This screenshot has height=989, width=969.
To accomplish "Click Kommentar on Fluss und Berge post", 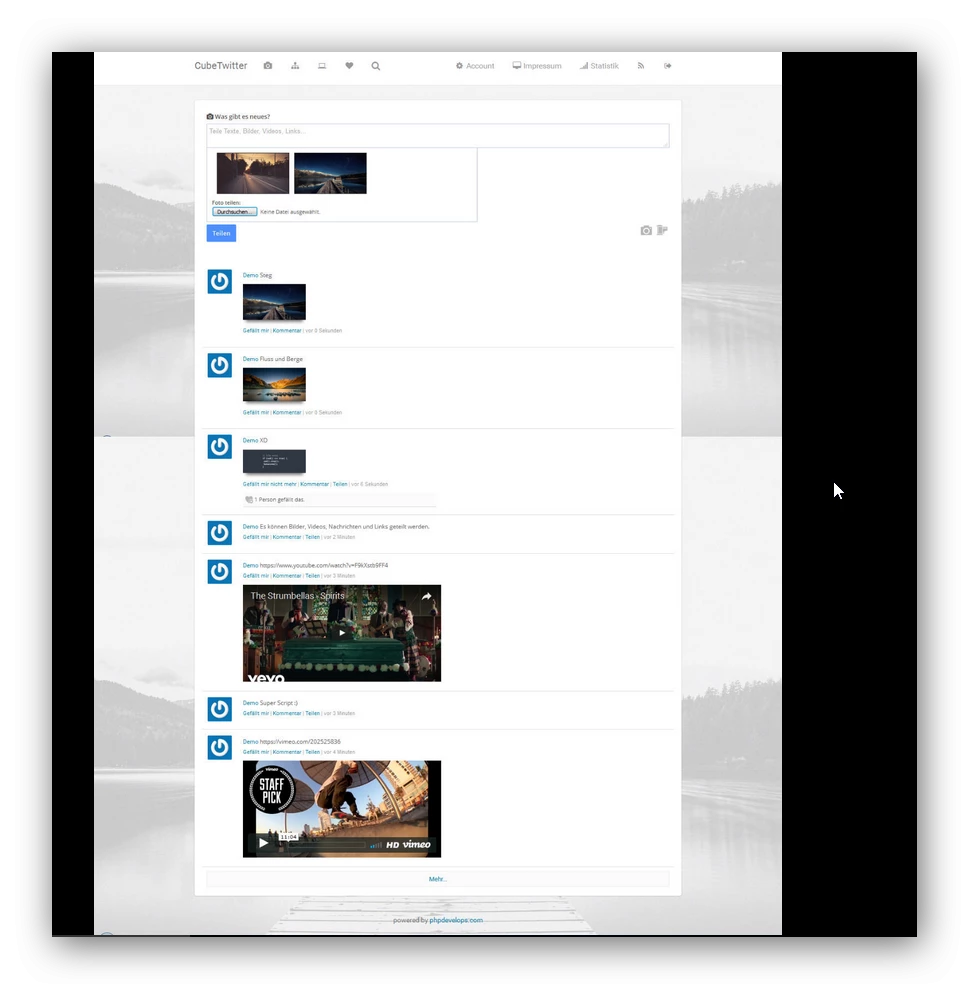I will (x=287, y=413).
